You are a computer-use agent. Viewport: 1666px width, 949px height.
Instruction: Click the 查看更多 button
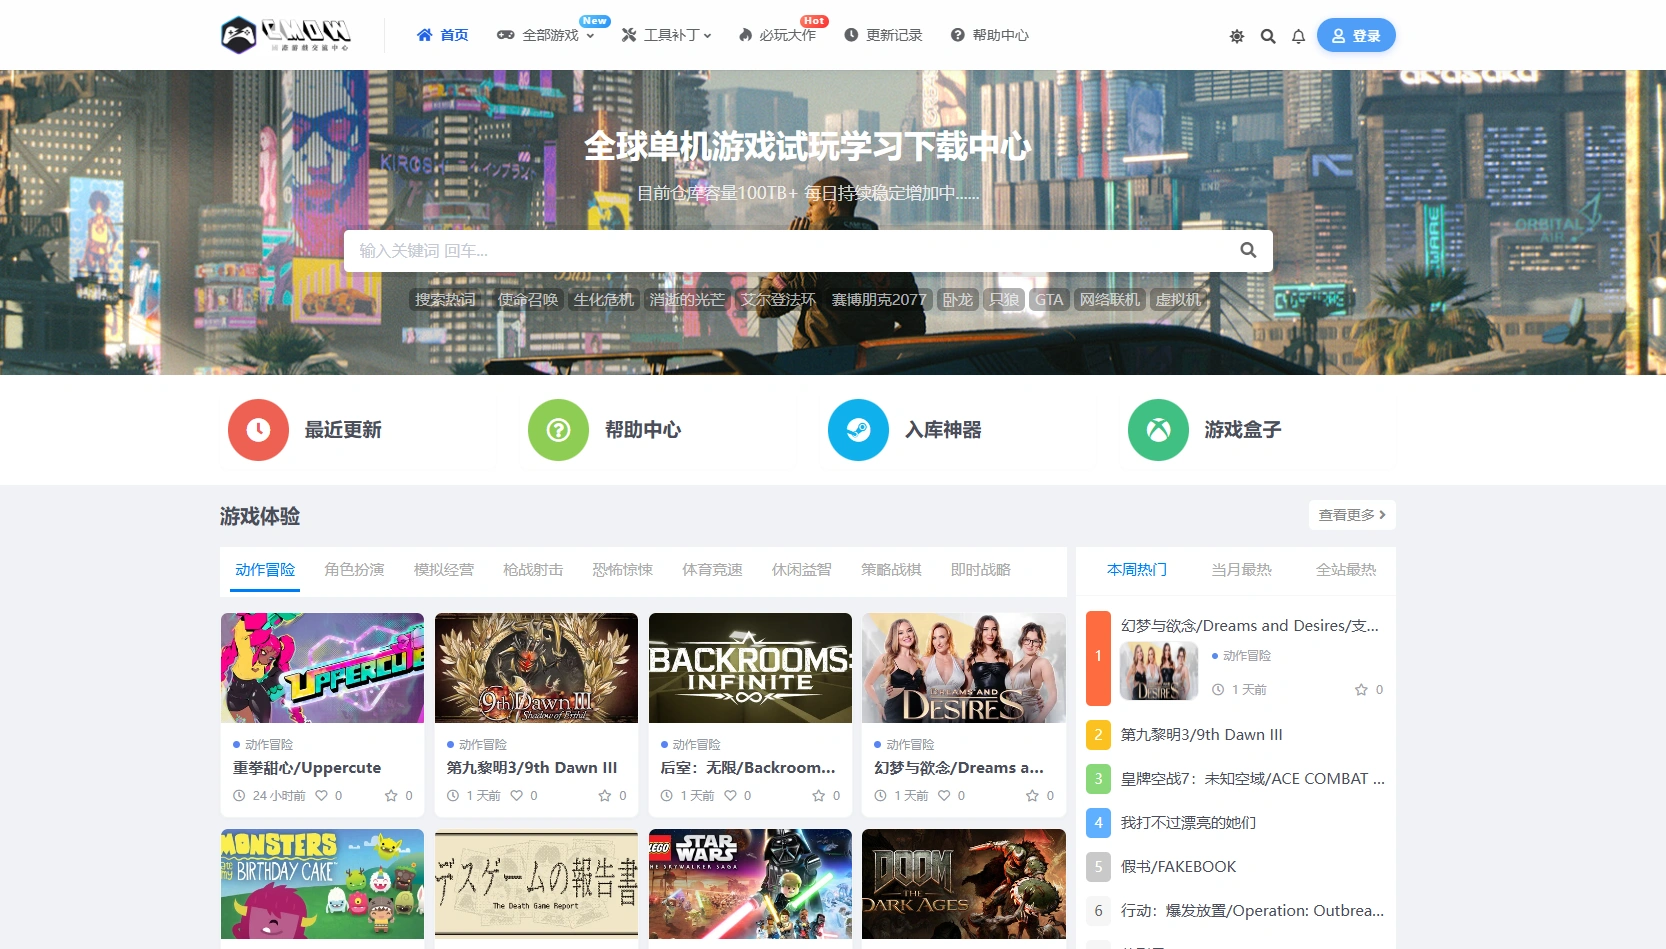click(1352, 515)
